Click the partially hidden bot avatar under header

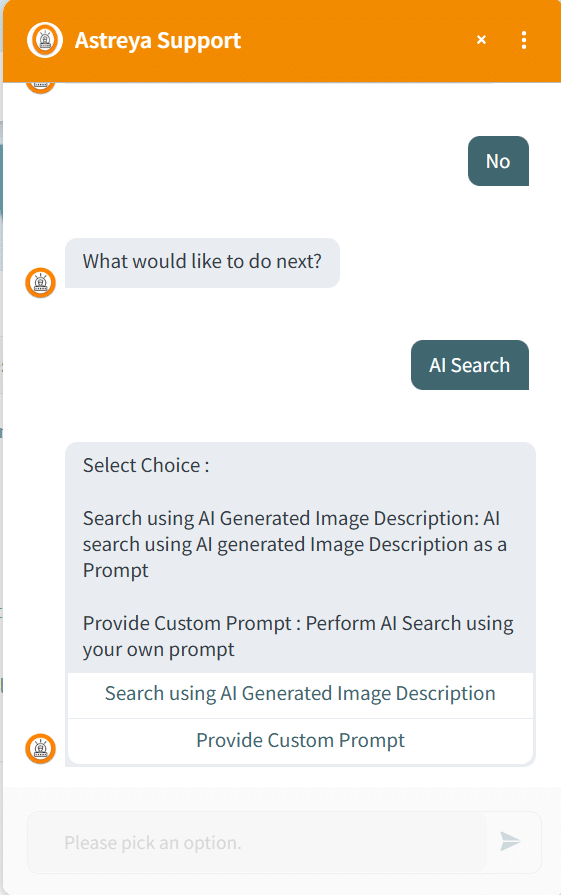pos(41,88)
